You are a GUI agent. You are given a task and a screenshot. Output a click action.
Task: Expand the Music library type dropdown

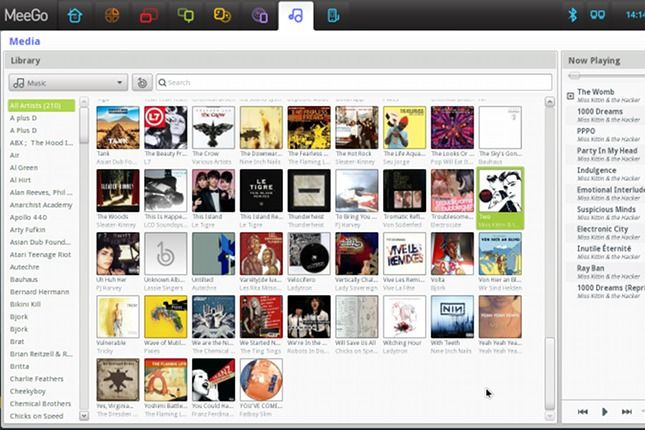coord(67,83)
